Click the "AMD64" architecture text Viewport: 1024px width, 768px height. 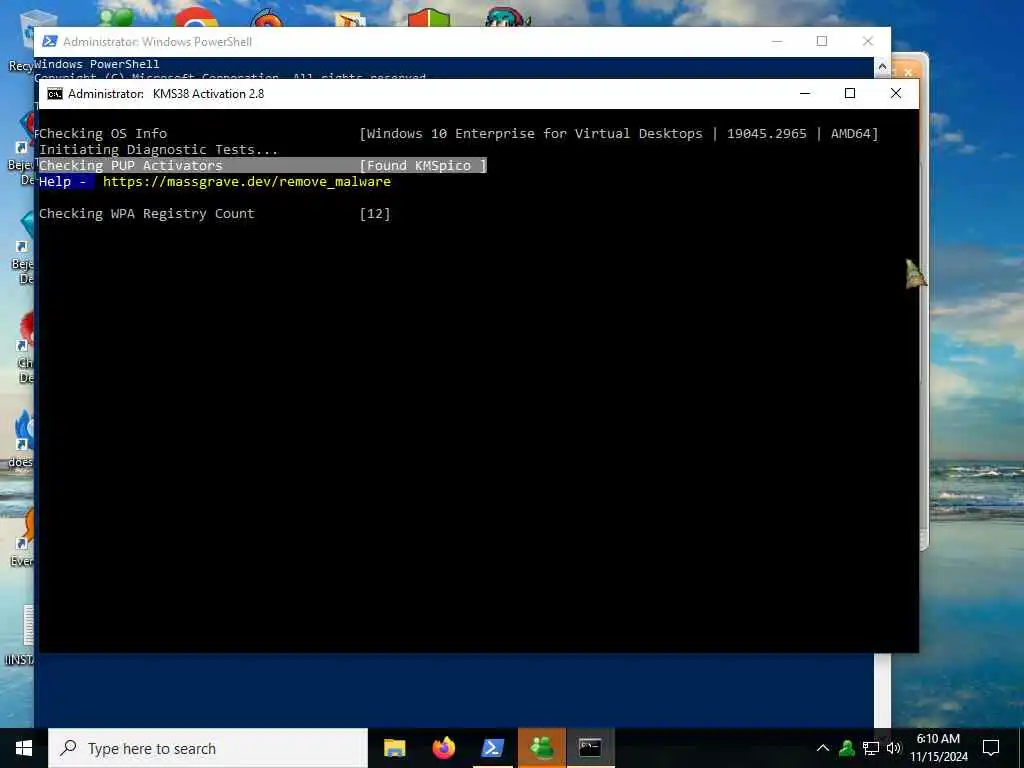pos(851,134)
